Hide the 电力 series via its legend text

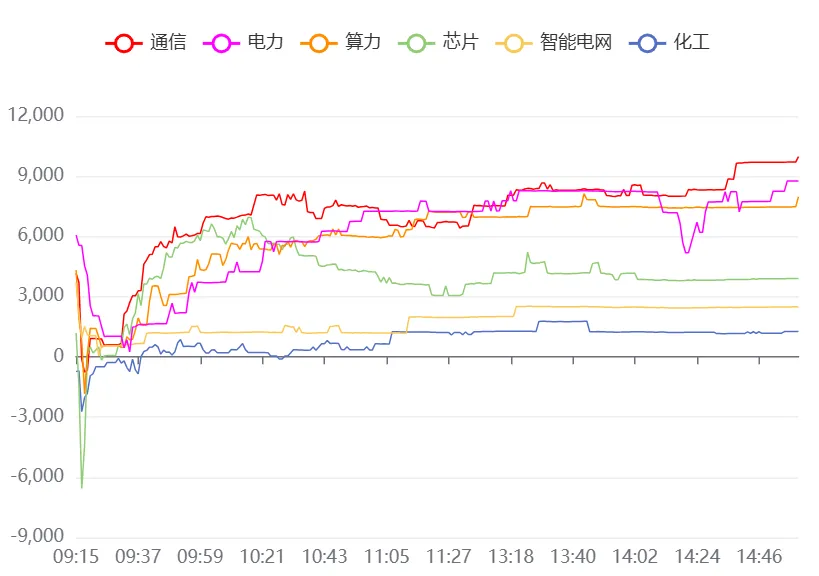(266, 43)
